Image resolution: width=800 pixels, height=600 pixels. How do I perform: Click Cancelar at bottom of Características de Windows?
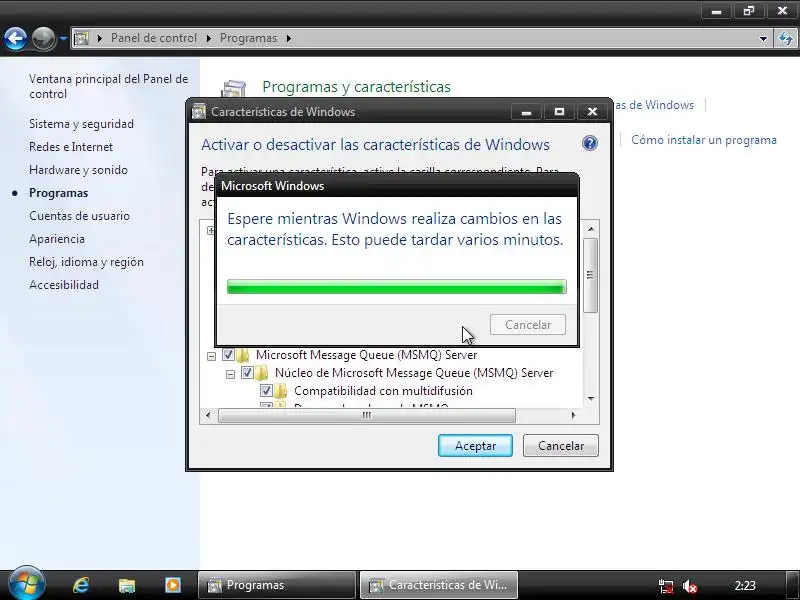pos(561,446)
